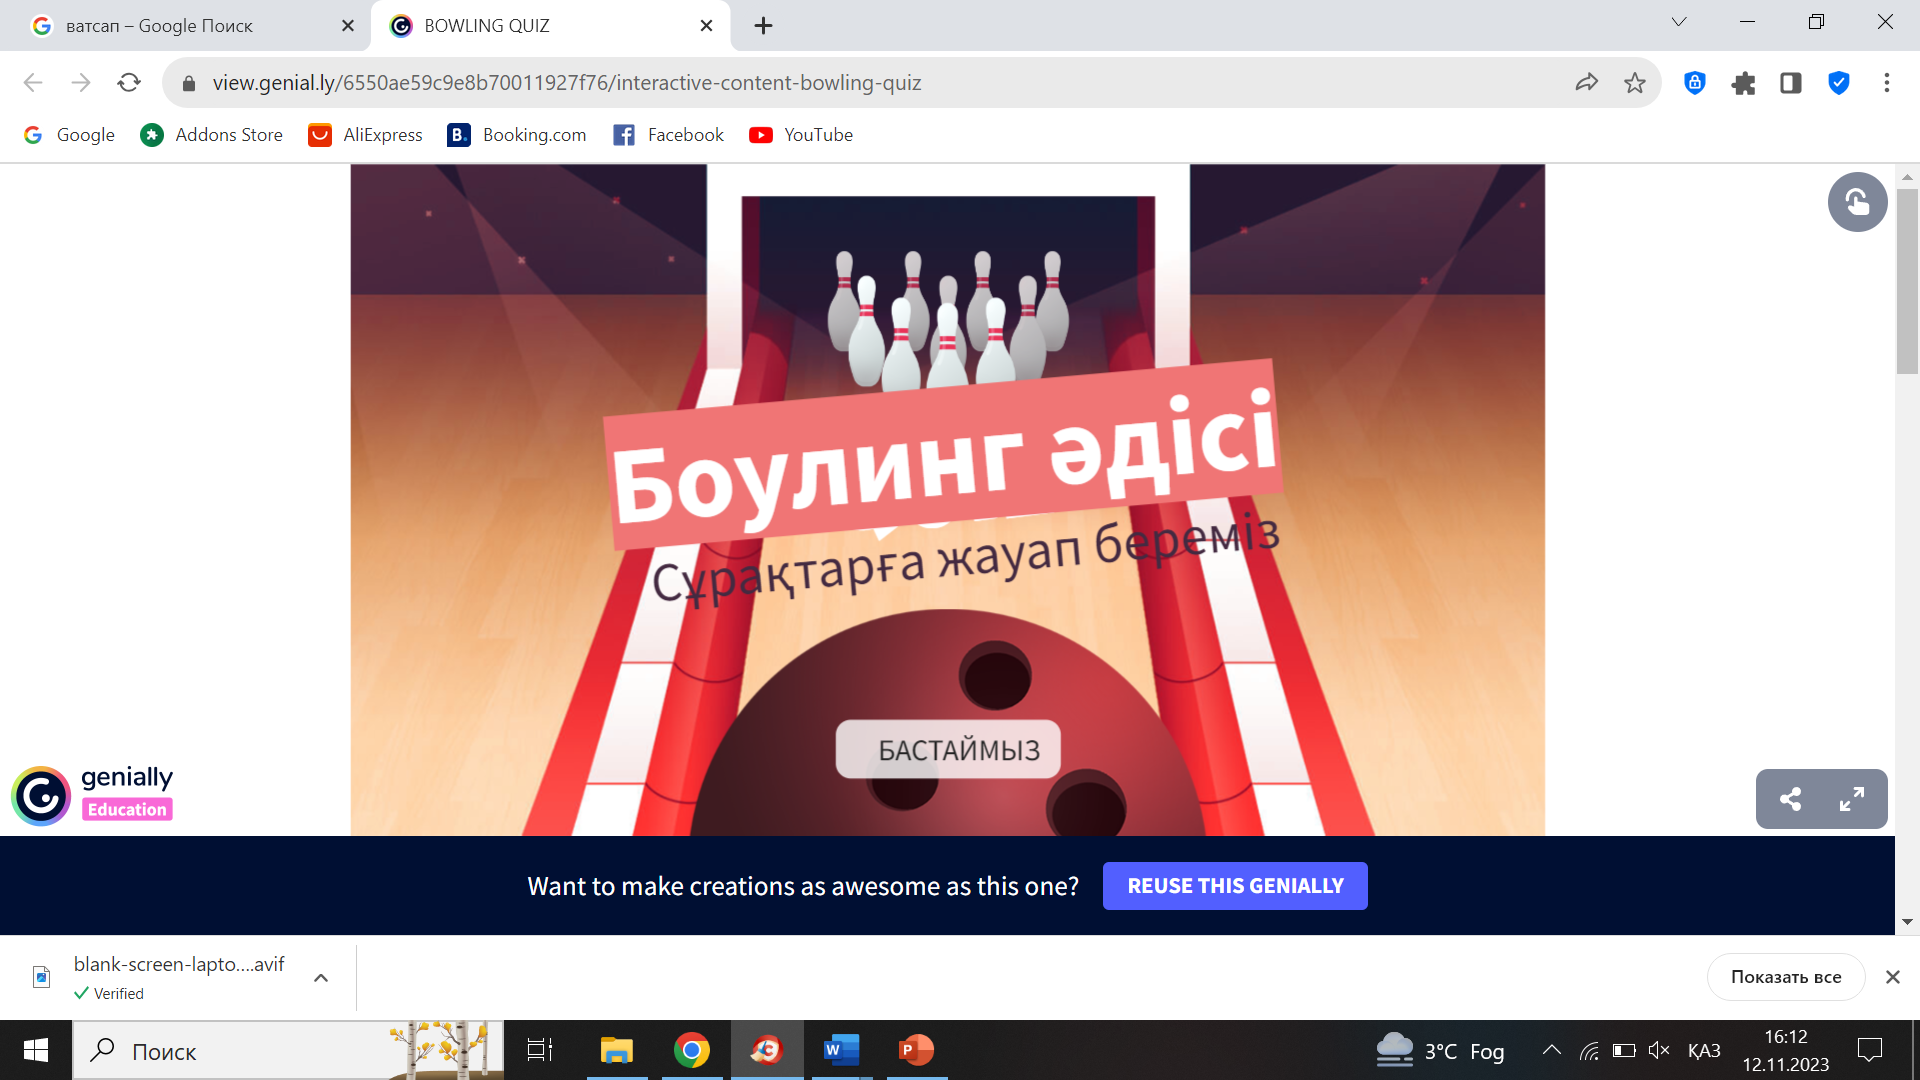Toggle the Chrome side panel

(1791, 83)
